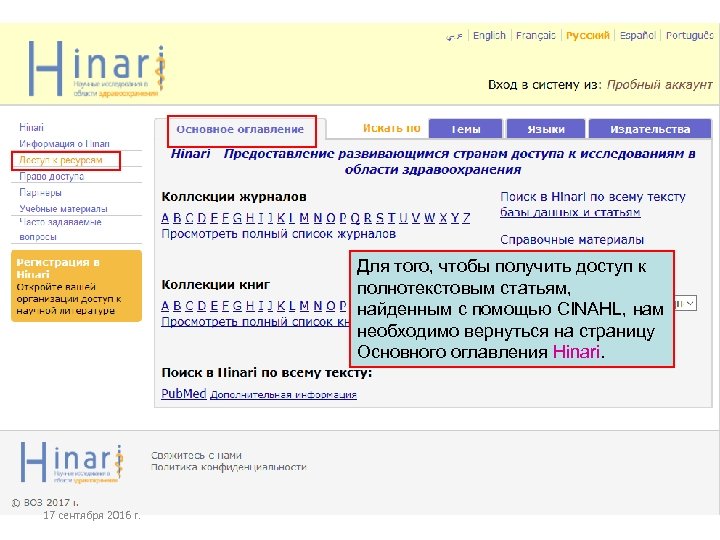Click Дополнительная информация next to PubMed
This screenshot has width=720, height=540.
[283, 394]
